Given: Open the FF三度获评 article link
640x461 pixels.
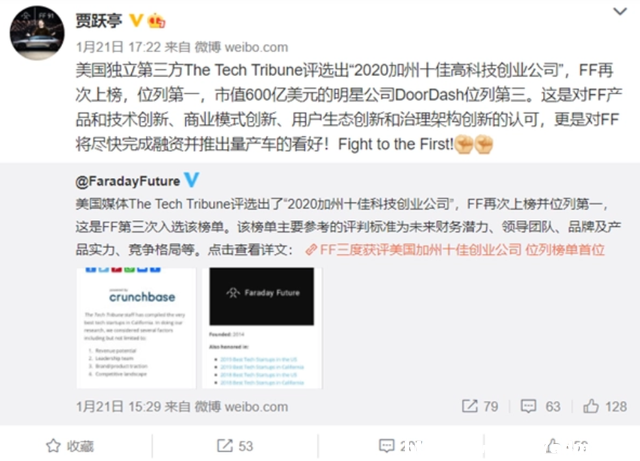Looking at the screenshot, I should [x=455, y=249].
